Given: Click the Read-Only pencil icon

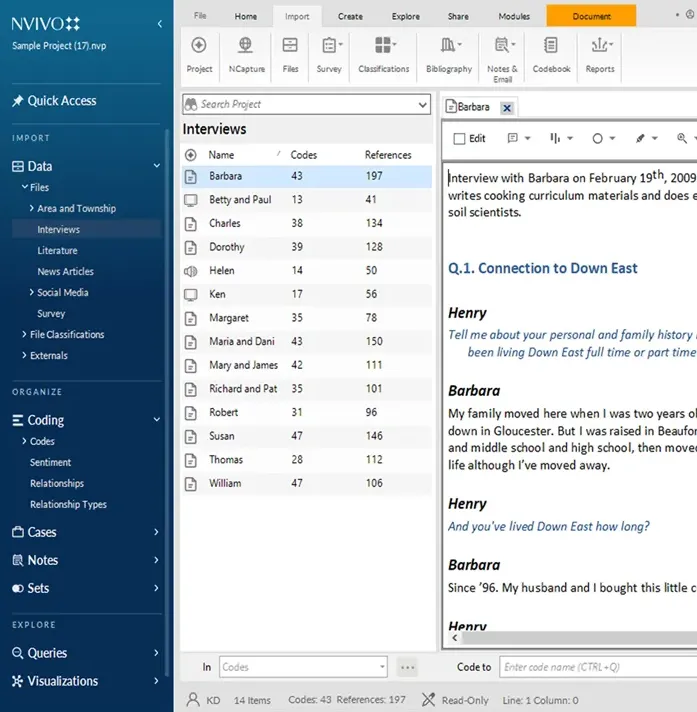Looking at the screenshot, I should click(x=428, y=700).
